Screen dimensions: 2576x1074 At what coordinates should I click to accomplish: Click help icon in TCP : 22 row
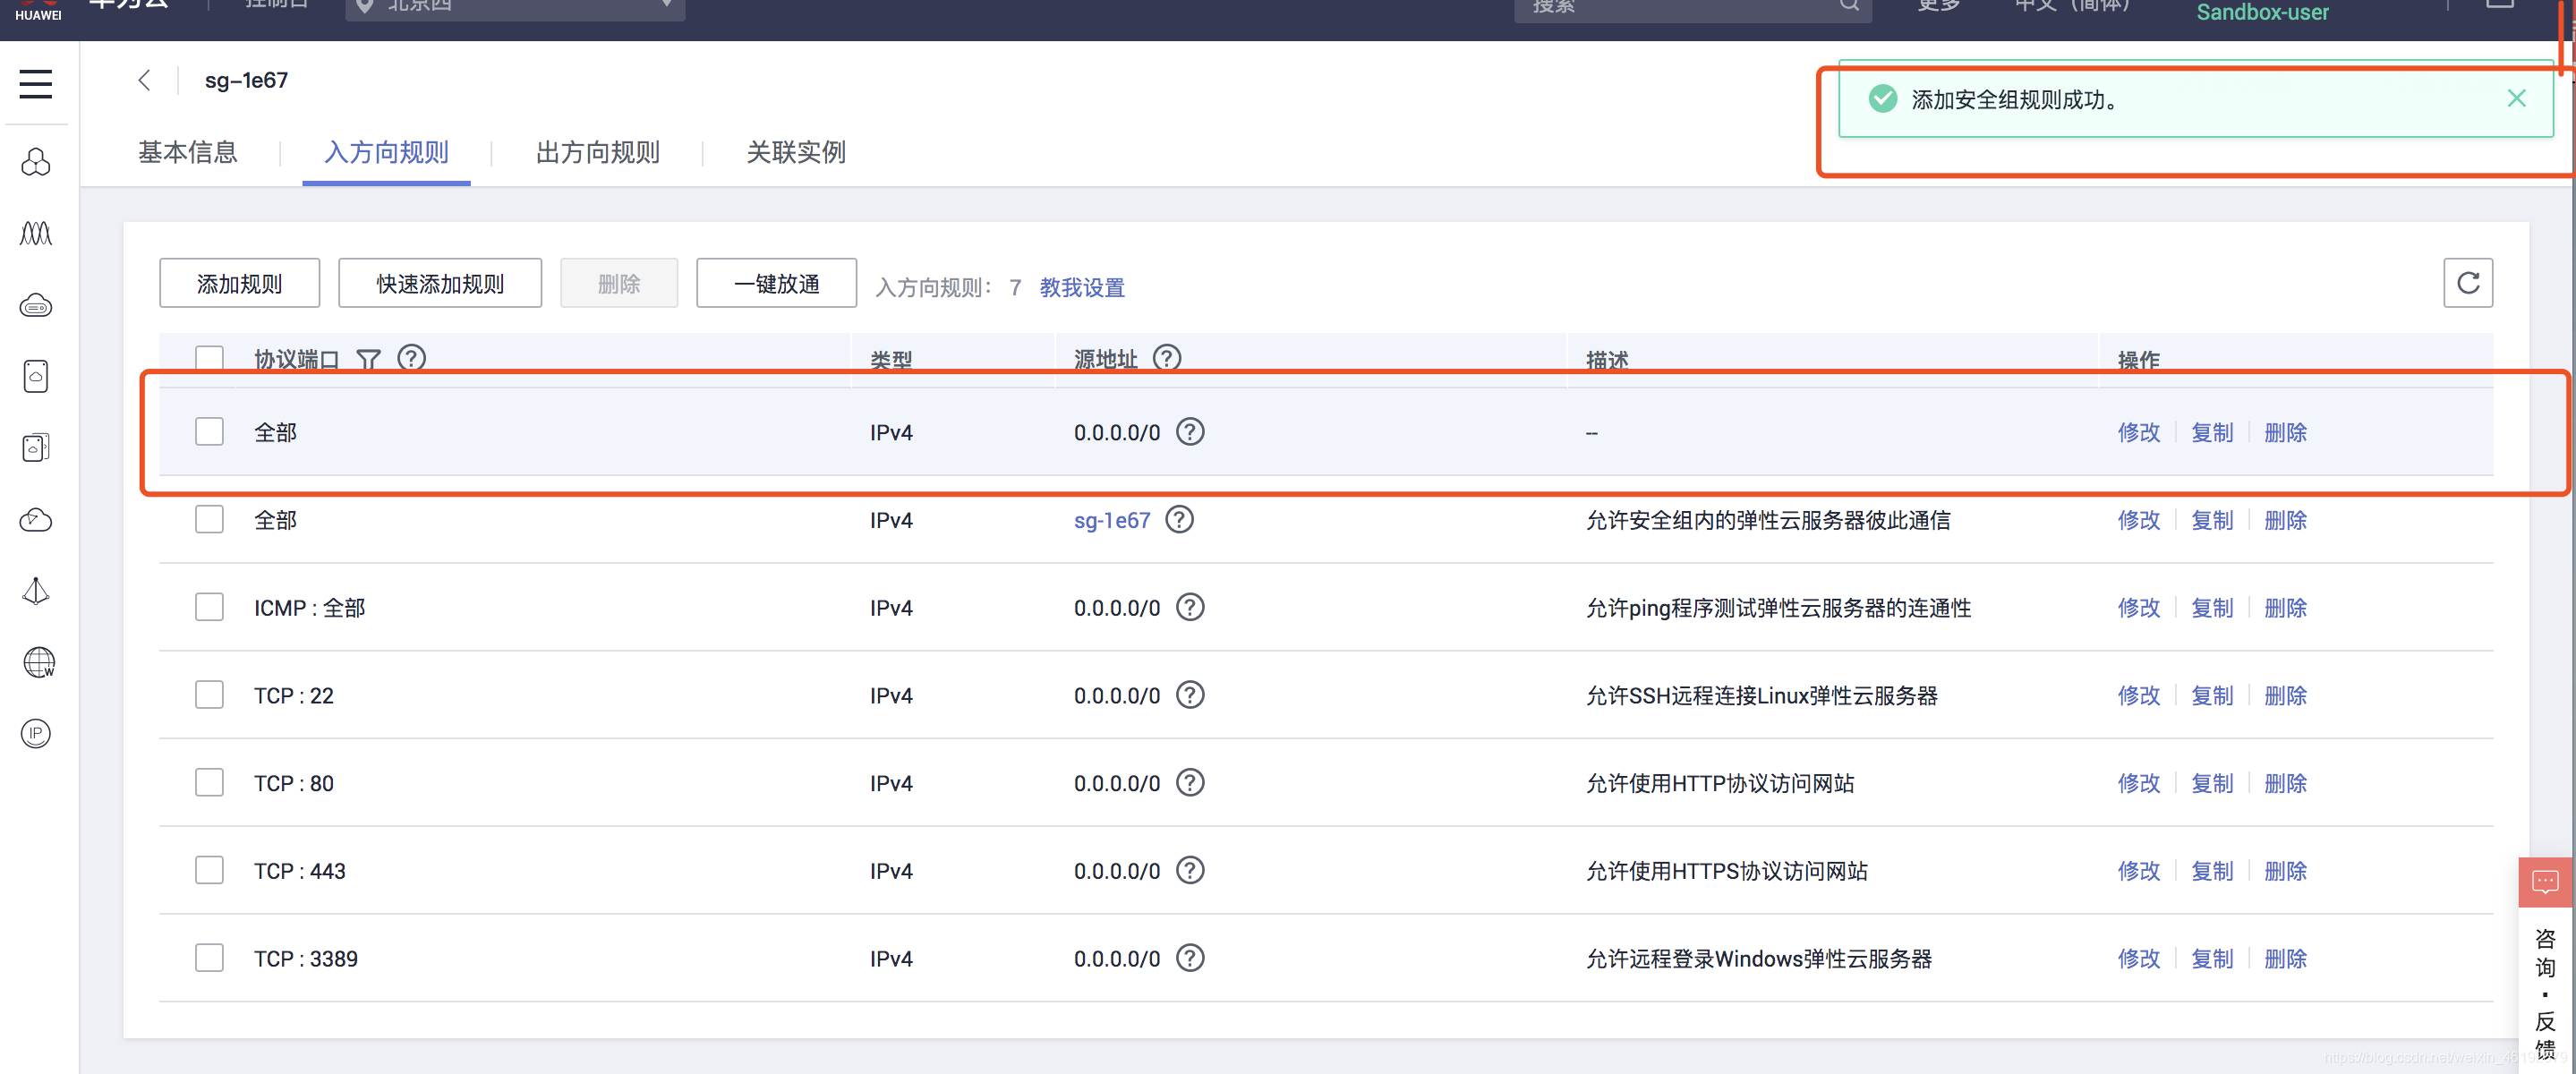(x=1190, y=694)
